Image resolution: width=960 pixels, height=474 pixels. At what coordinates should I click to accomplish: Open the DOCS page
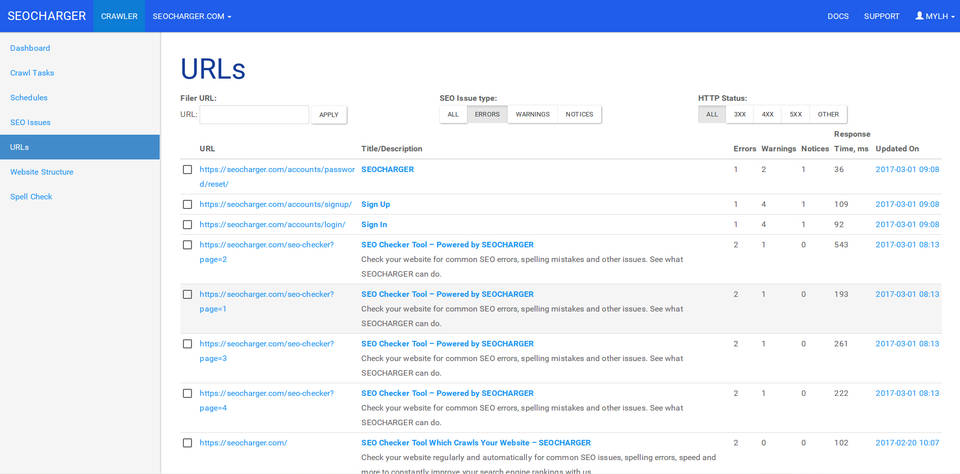838,16
